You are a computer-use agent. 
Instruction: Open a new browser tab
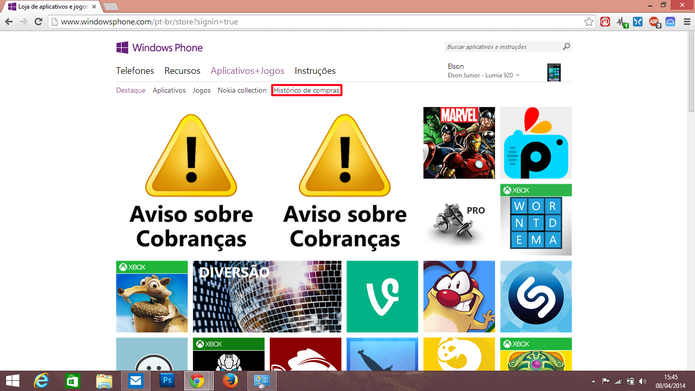[x=111, y=7]
